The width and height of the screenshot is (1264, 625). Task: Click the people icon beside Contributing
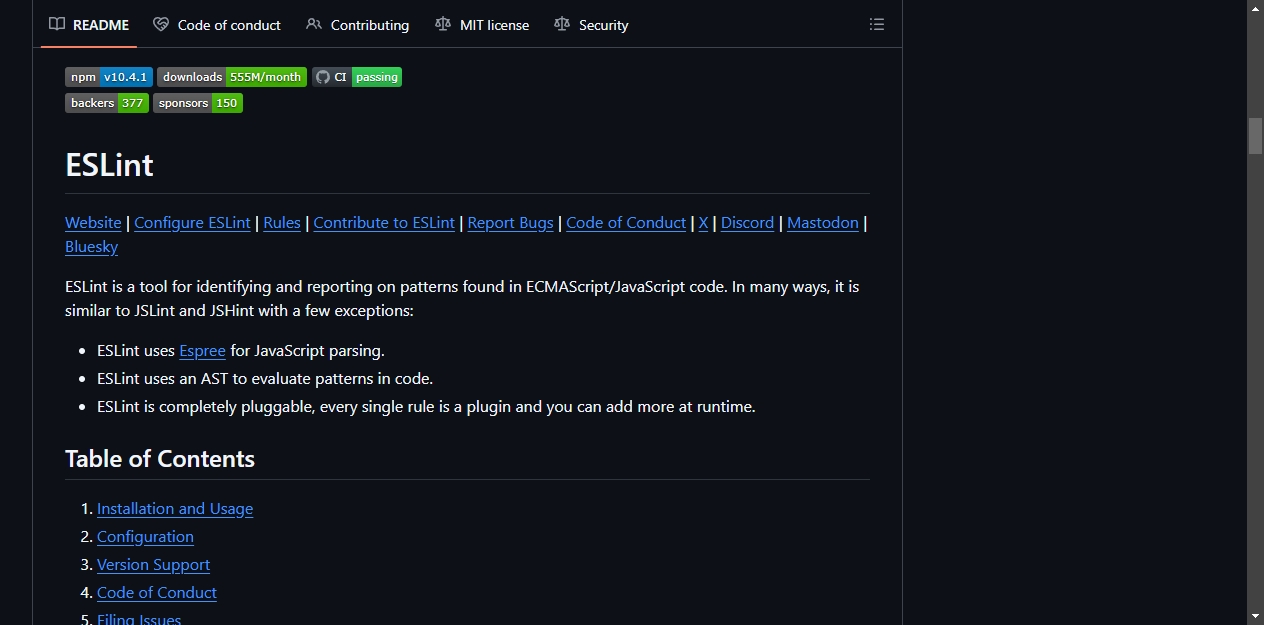pos(314,24)
